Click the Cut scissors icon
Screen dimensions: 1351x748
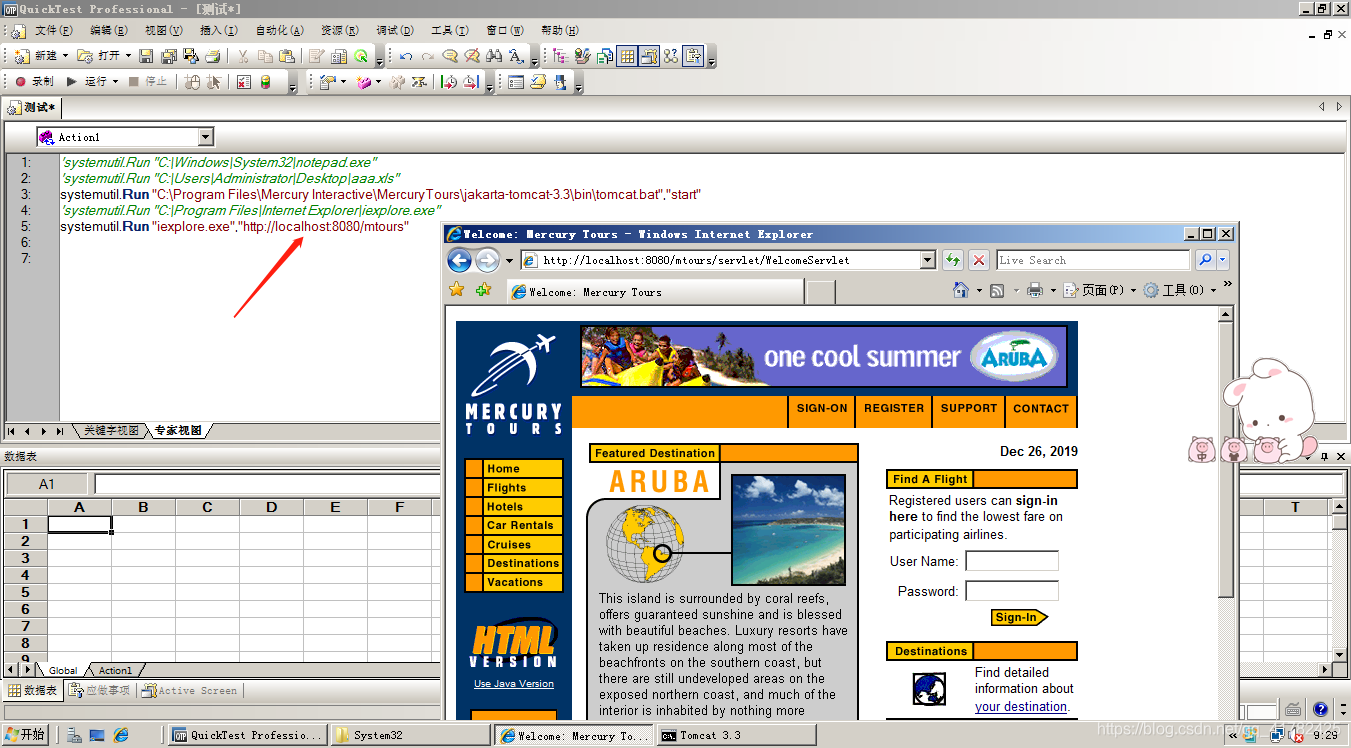pos(243,57)
